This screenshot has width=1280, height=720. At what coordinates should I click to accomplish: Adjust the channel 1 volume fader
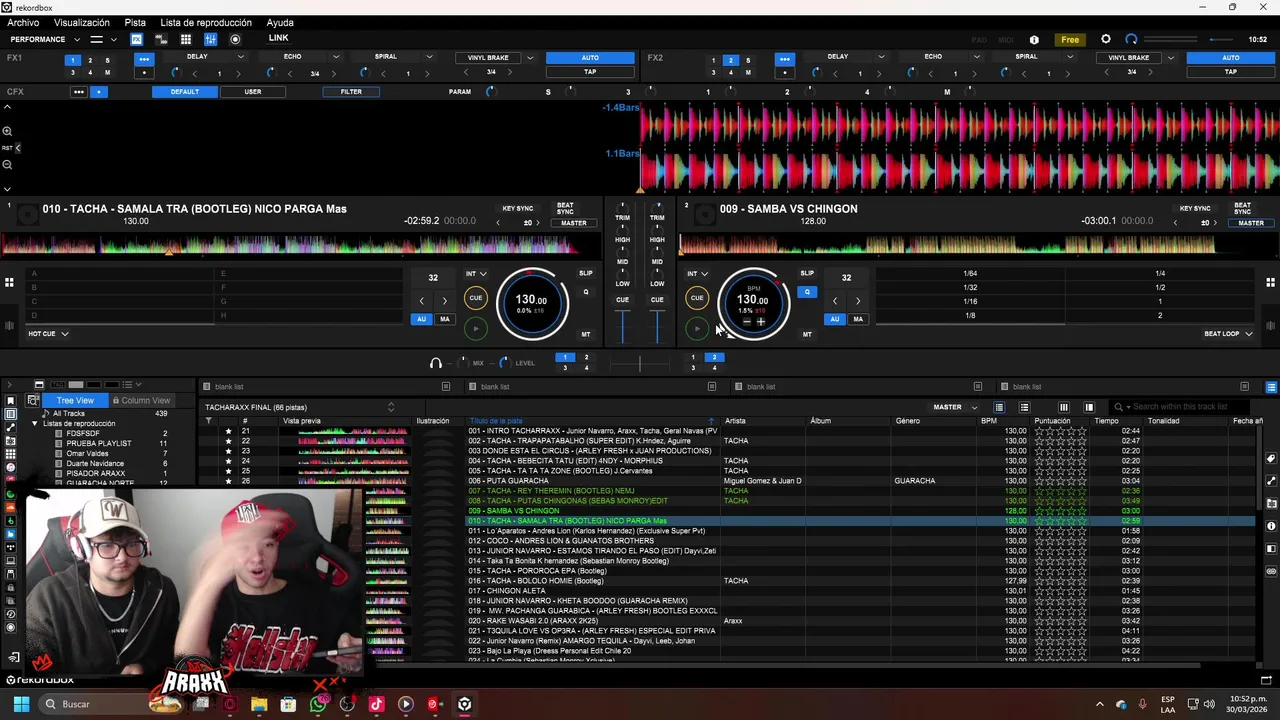pyautogui.click(x=622, y=325)
